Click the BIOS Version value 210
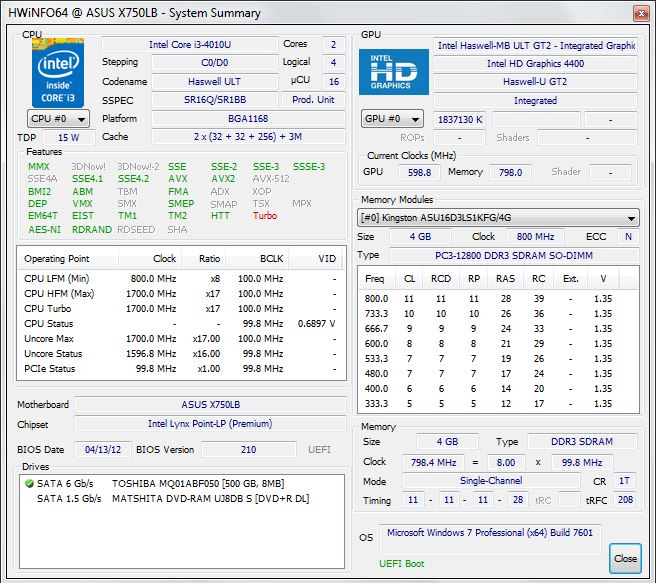 (249, 450)
